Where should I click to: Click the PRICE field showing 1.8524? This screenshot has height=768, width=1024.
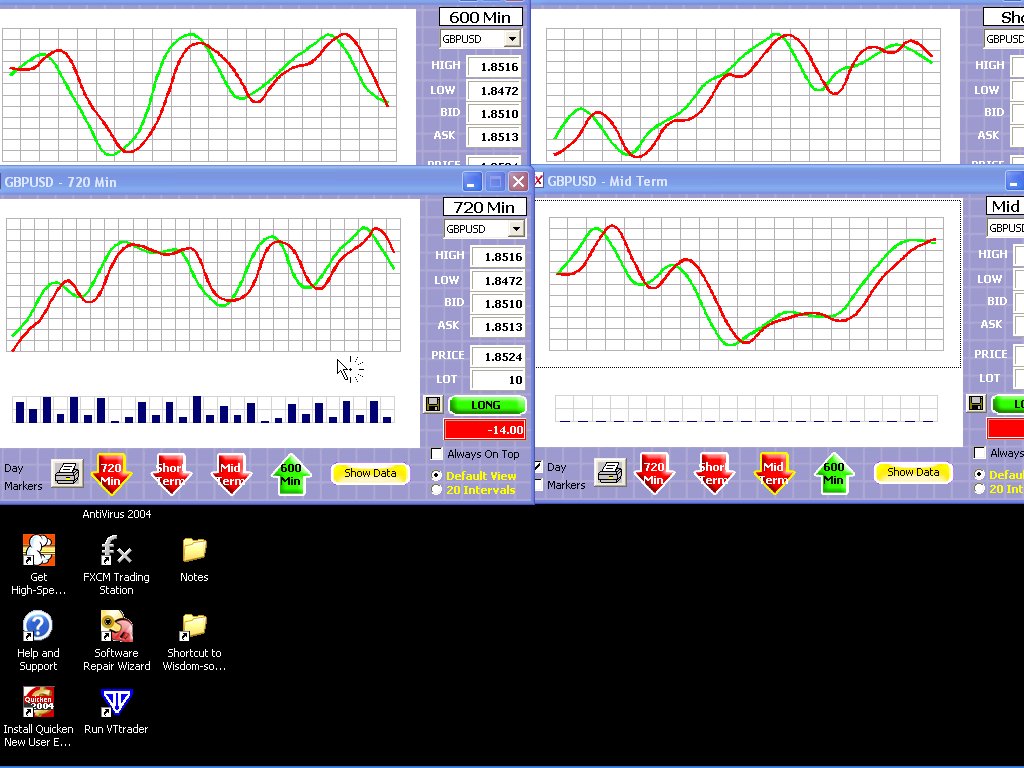(498, 357)
